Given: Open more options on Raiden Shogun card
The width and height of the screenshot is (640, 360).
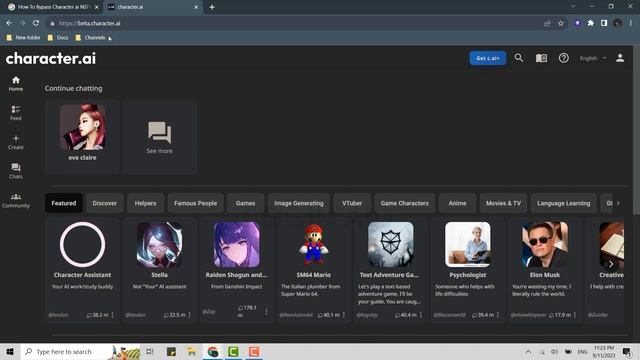Looking at the screenshot, I should pos(267,311).
